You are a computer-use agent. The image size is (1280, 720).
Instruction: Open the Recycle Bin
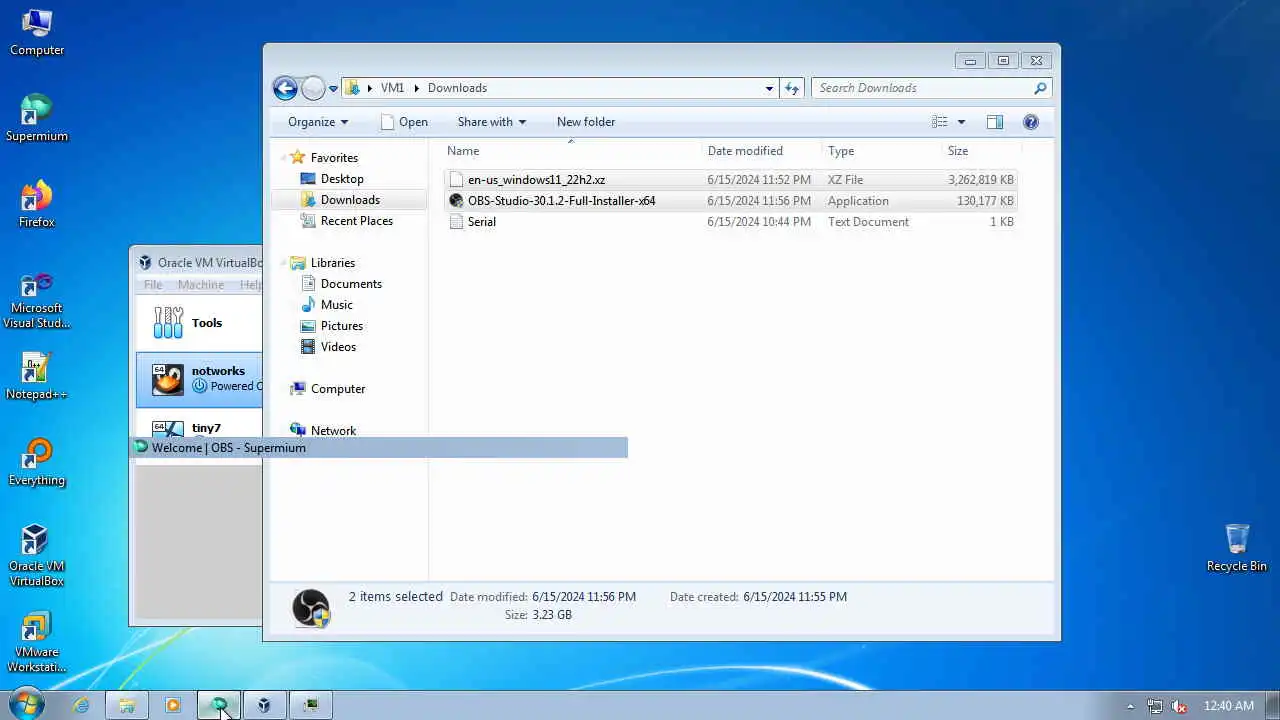(1237, 548)
